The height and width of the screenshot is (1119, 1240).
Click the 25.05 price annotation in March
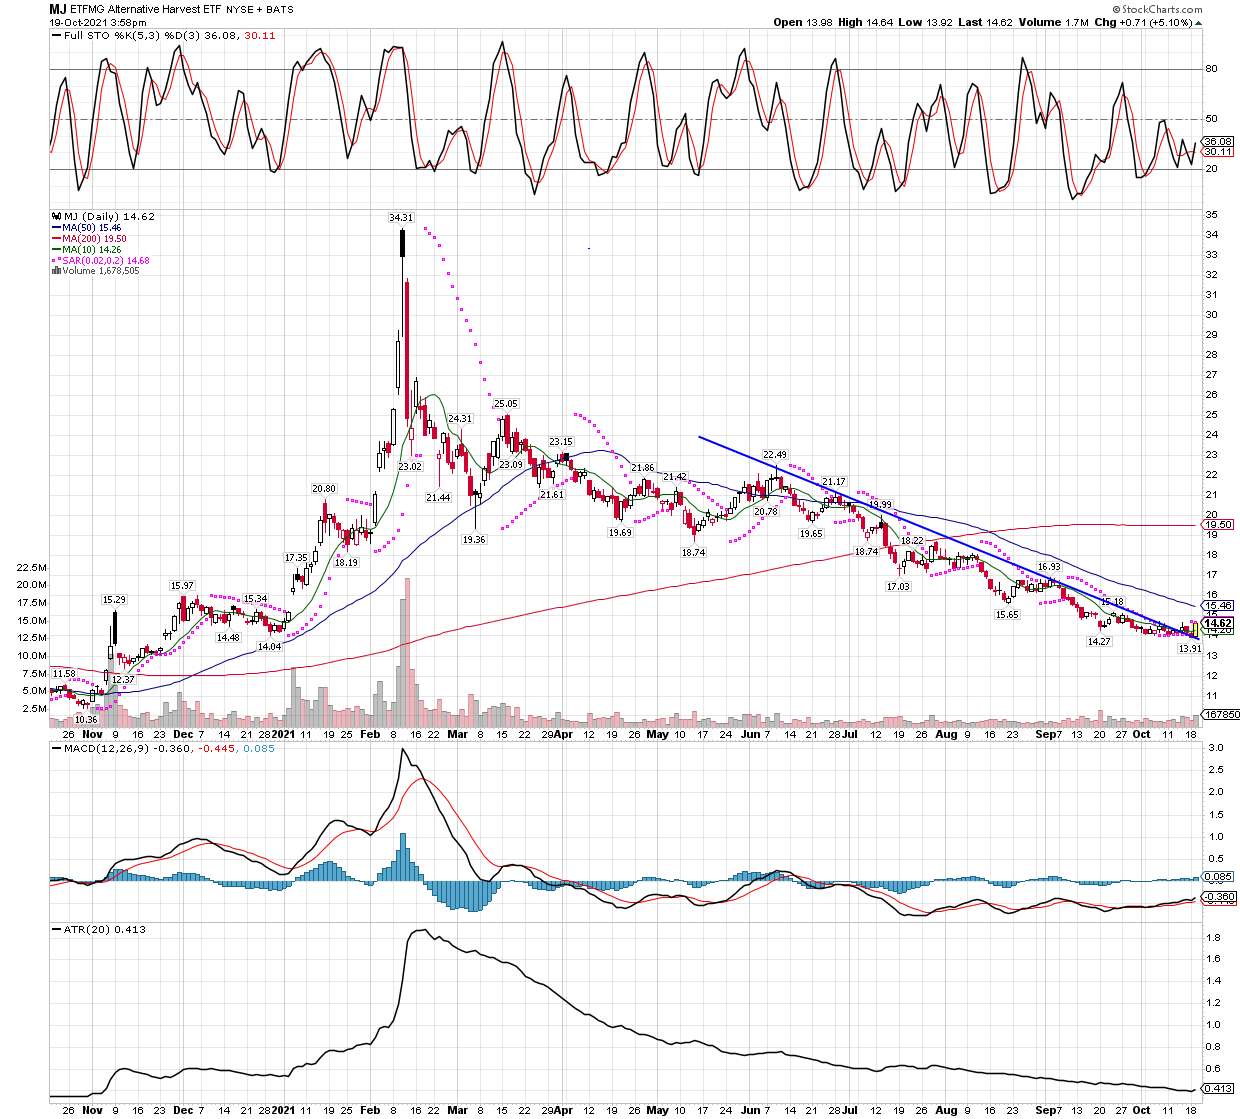tap(506, 404)
